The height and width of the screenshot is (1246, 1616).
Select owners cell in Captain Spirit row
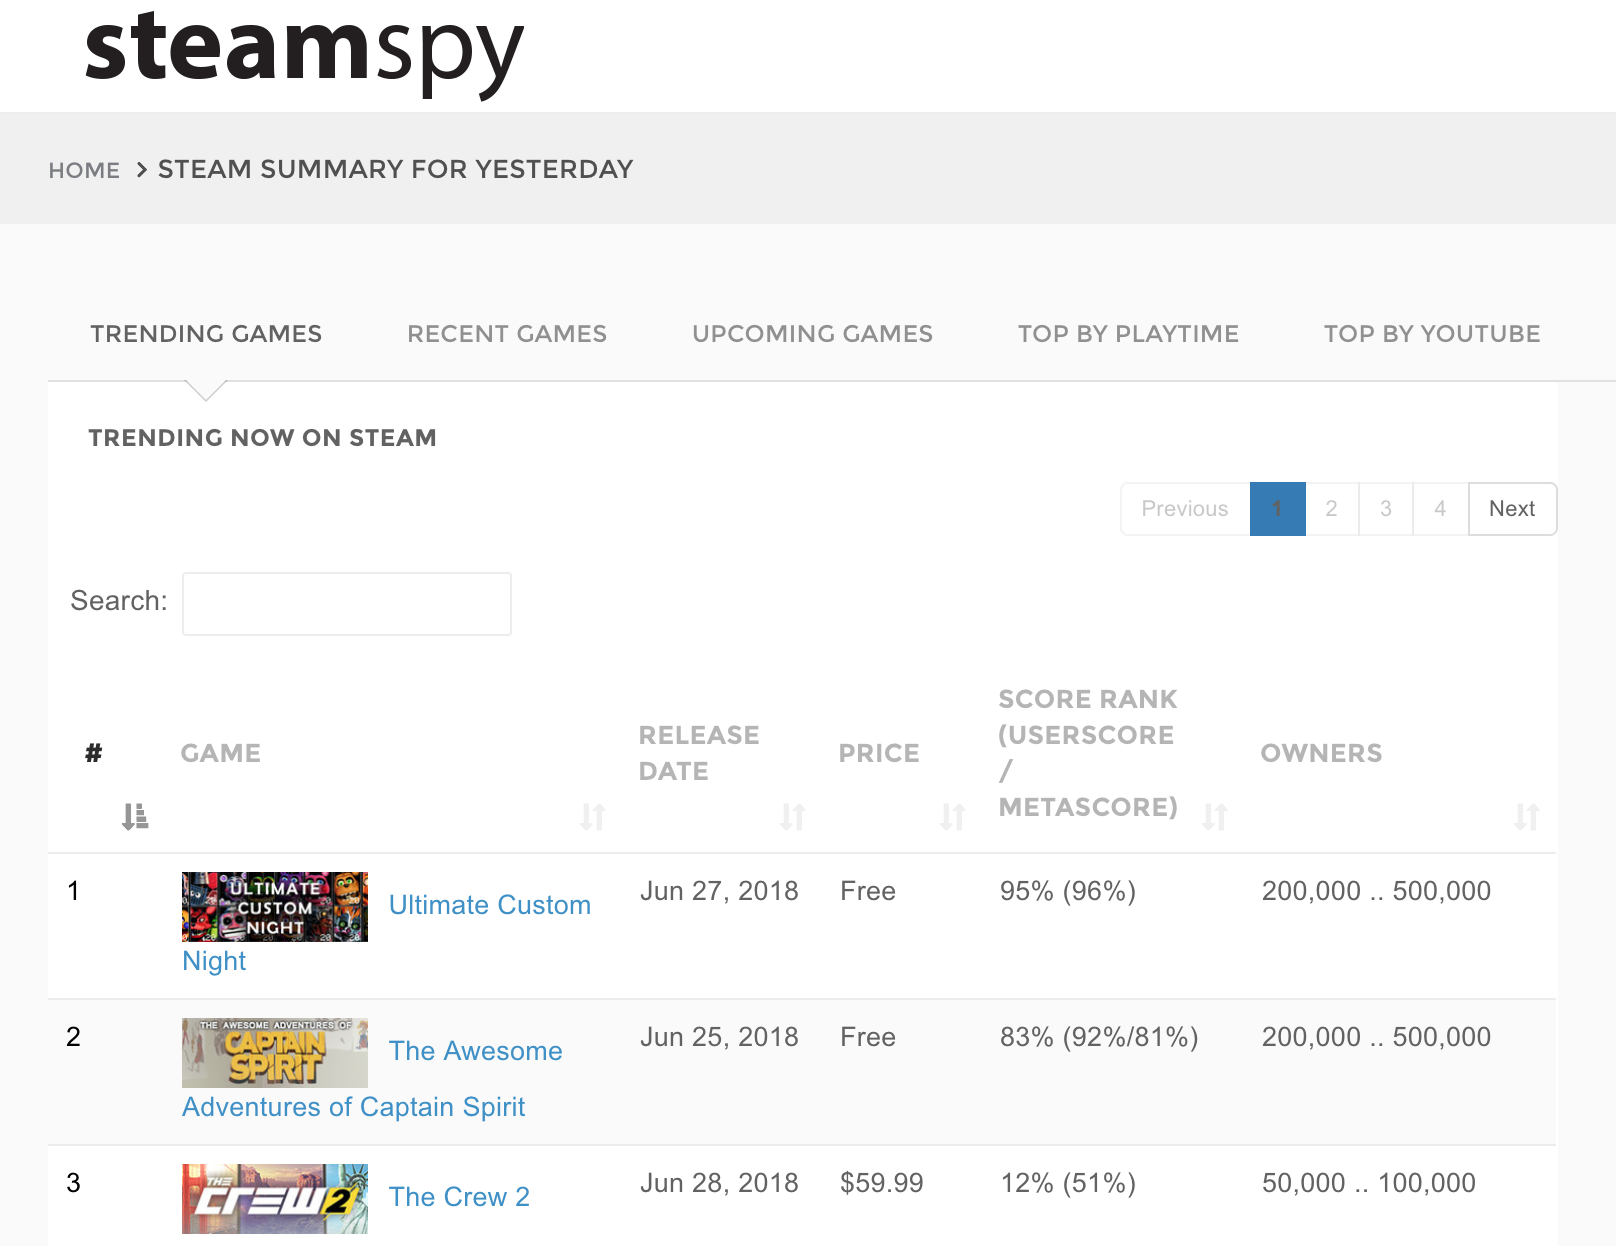click(1376, 1037)
